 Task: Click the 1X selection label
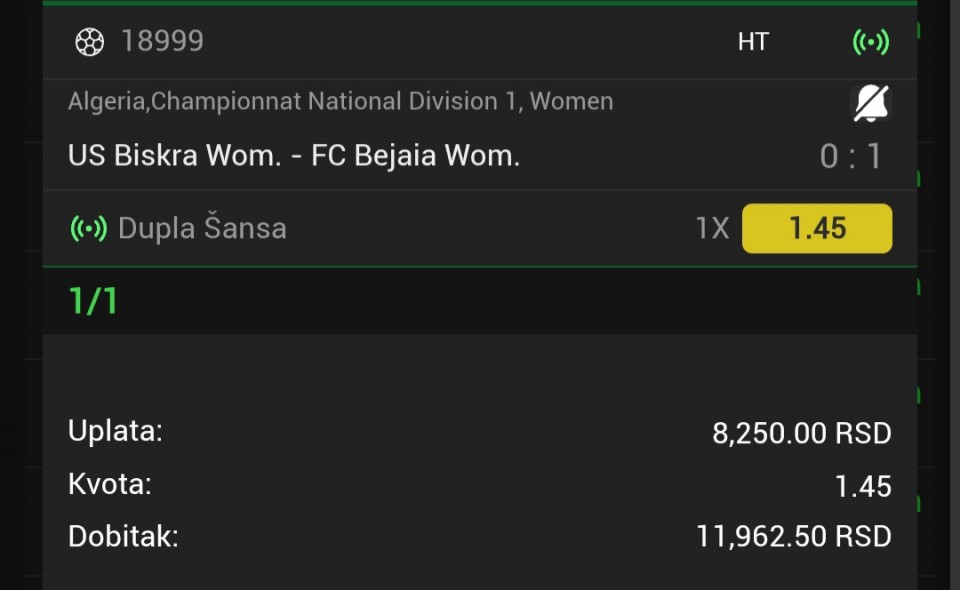click(712, 229)
